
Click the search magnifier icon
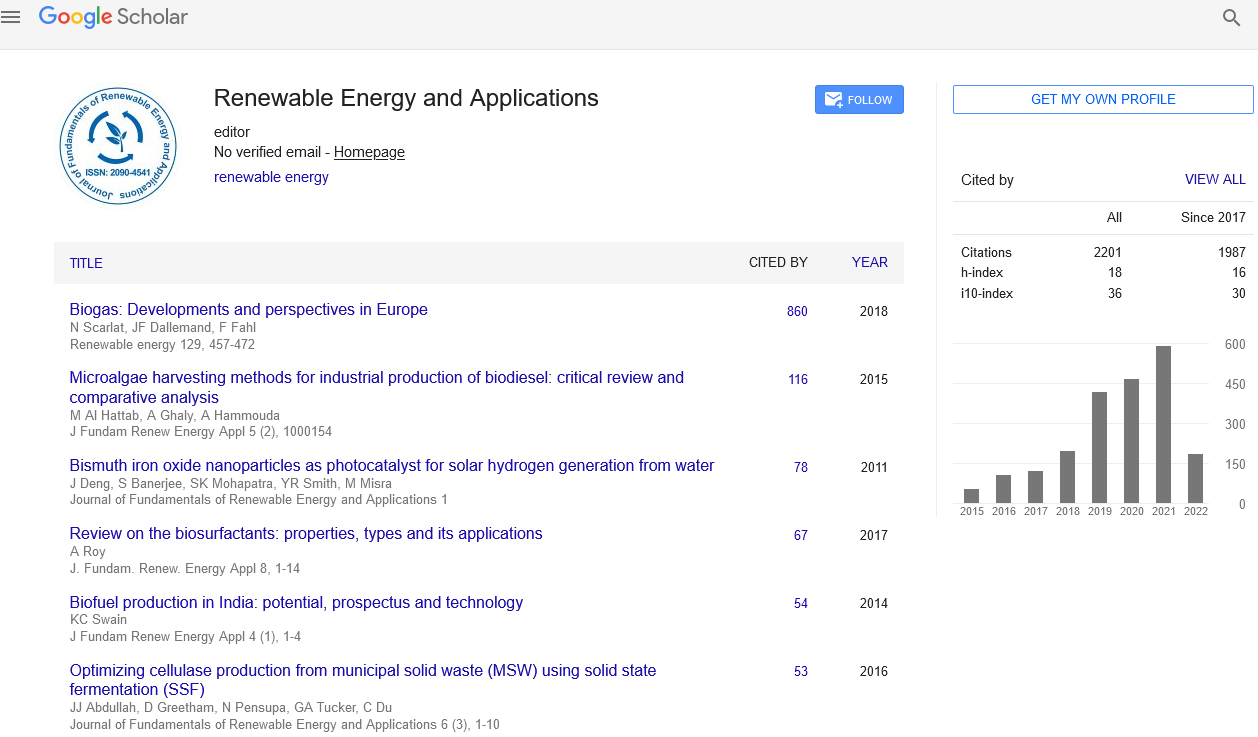tap(1231, 18)
